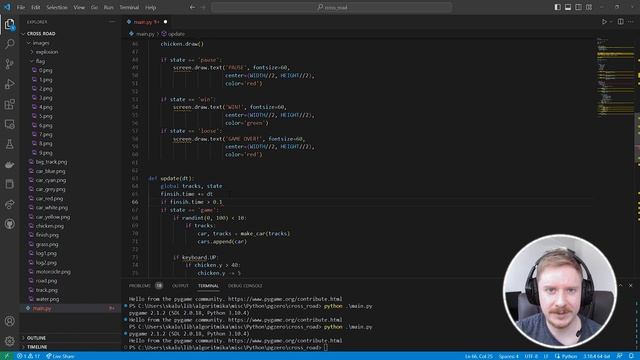The height and width of the screenshot is (360, 640).
Task: Switch to the main.py editor tab
Action: coord(146,22)
